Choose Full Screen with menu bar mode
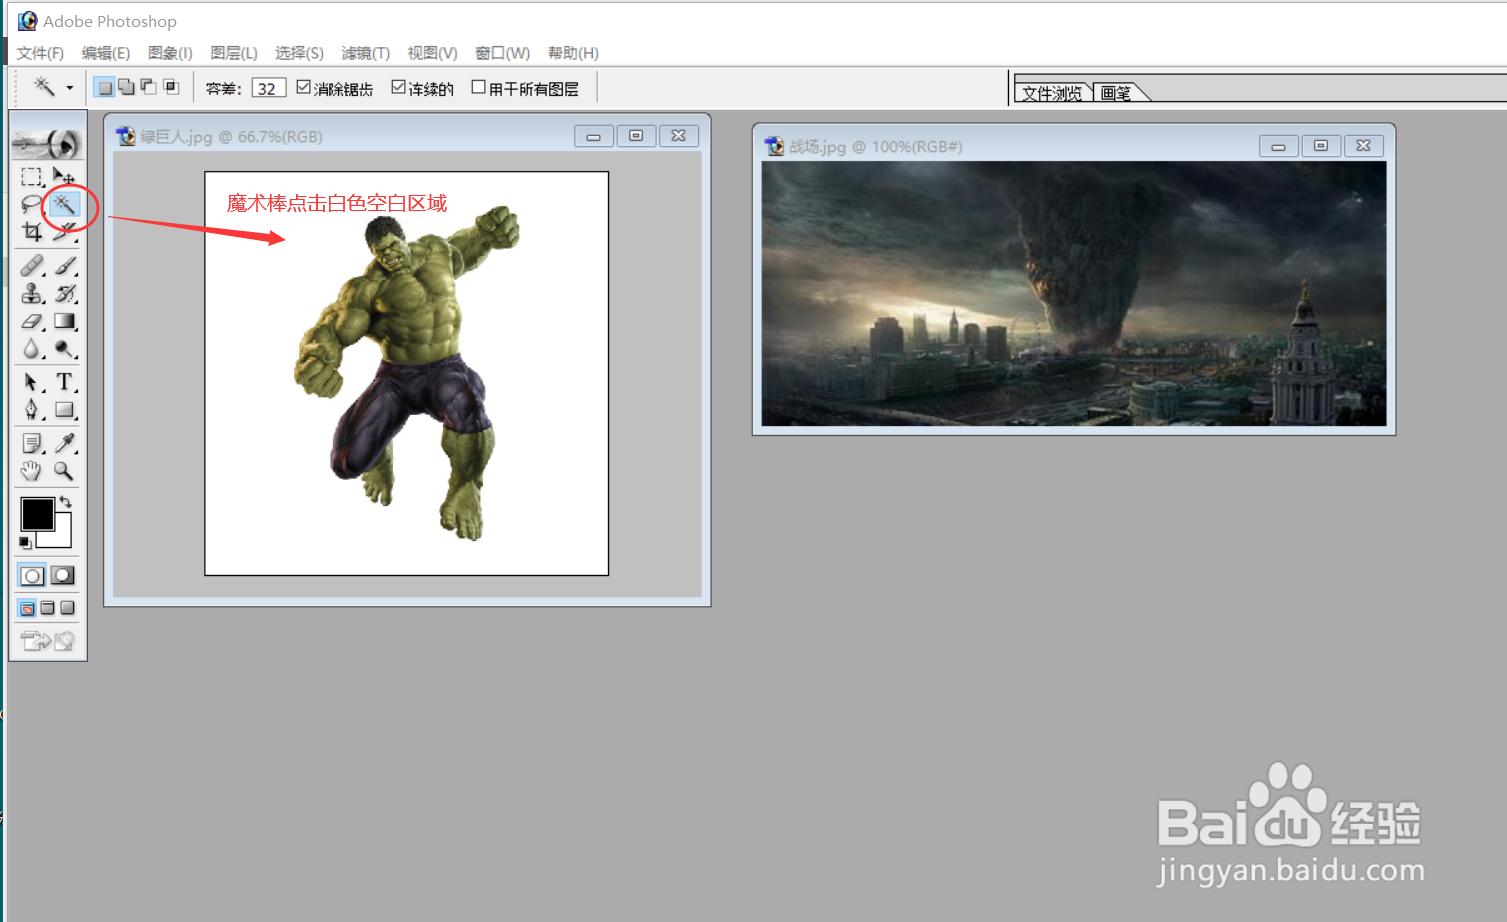This screenshot has height=922, width=1507. coord(47,608)
